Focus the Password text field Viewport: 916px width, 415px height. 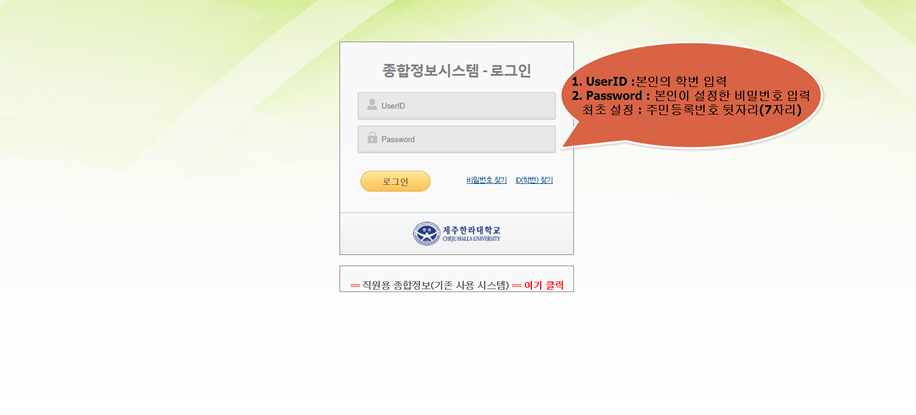[x=456, y=139]
